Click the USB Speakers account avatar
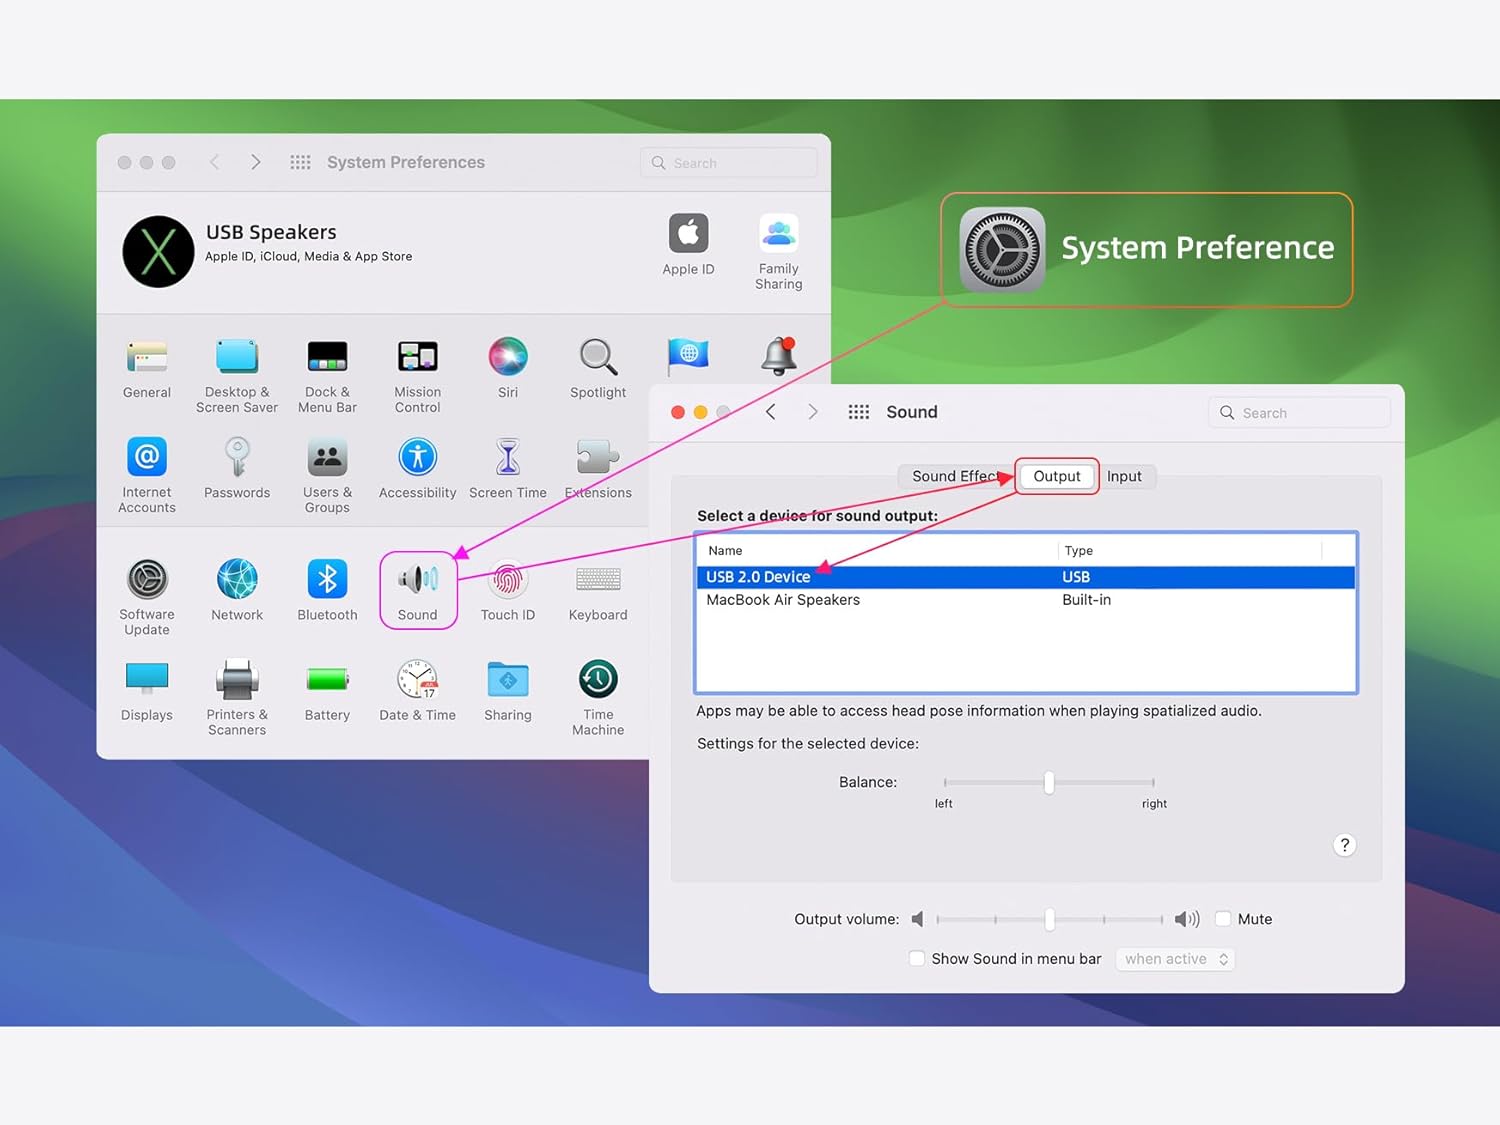This screenshot has height=1125, width=1500. tap(158, 251)
